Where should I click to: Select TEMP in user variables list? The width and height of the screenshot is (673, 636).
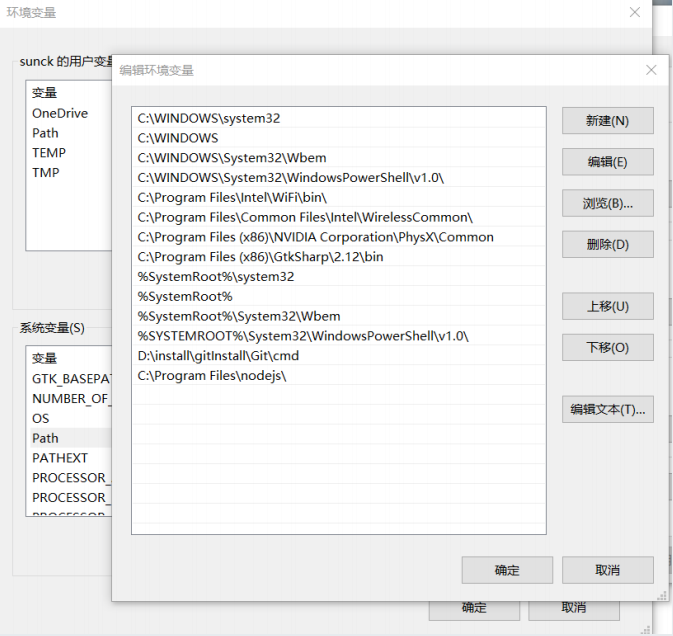click(x=69, y=153)
